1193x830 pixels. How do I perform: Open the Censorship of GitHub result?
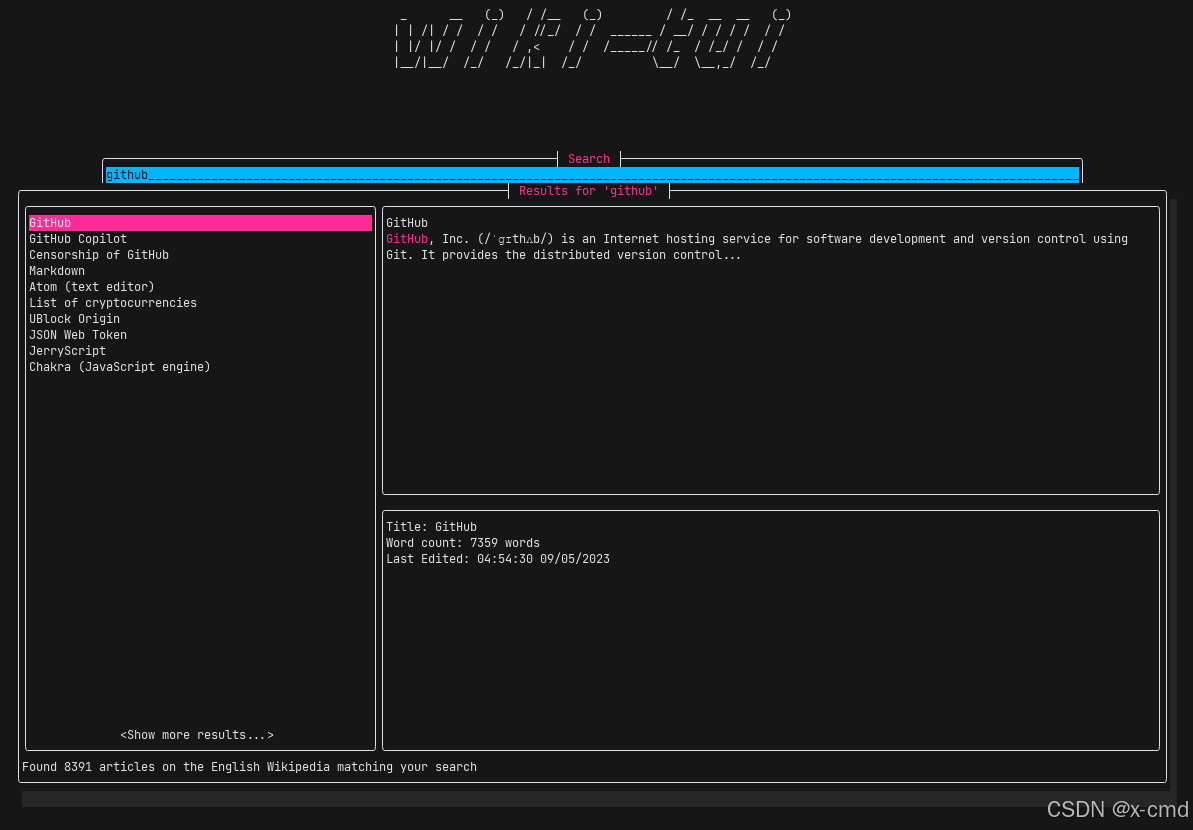(99, 255)
